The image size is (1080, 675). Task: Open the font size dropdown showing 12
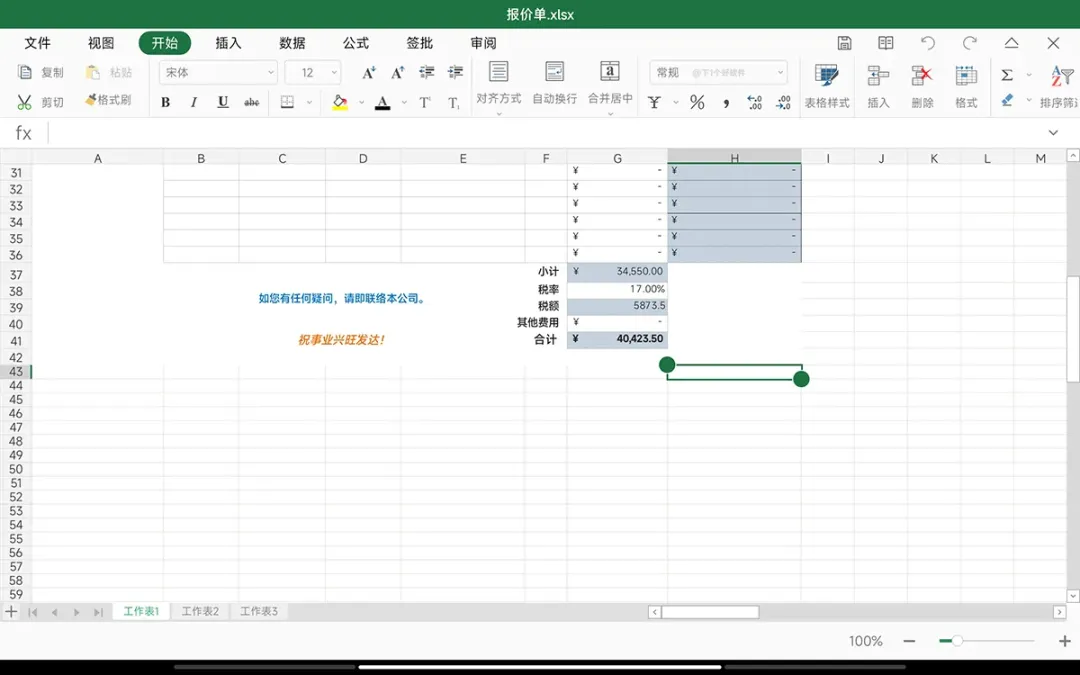point(313,72)
